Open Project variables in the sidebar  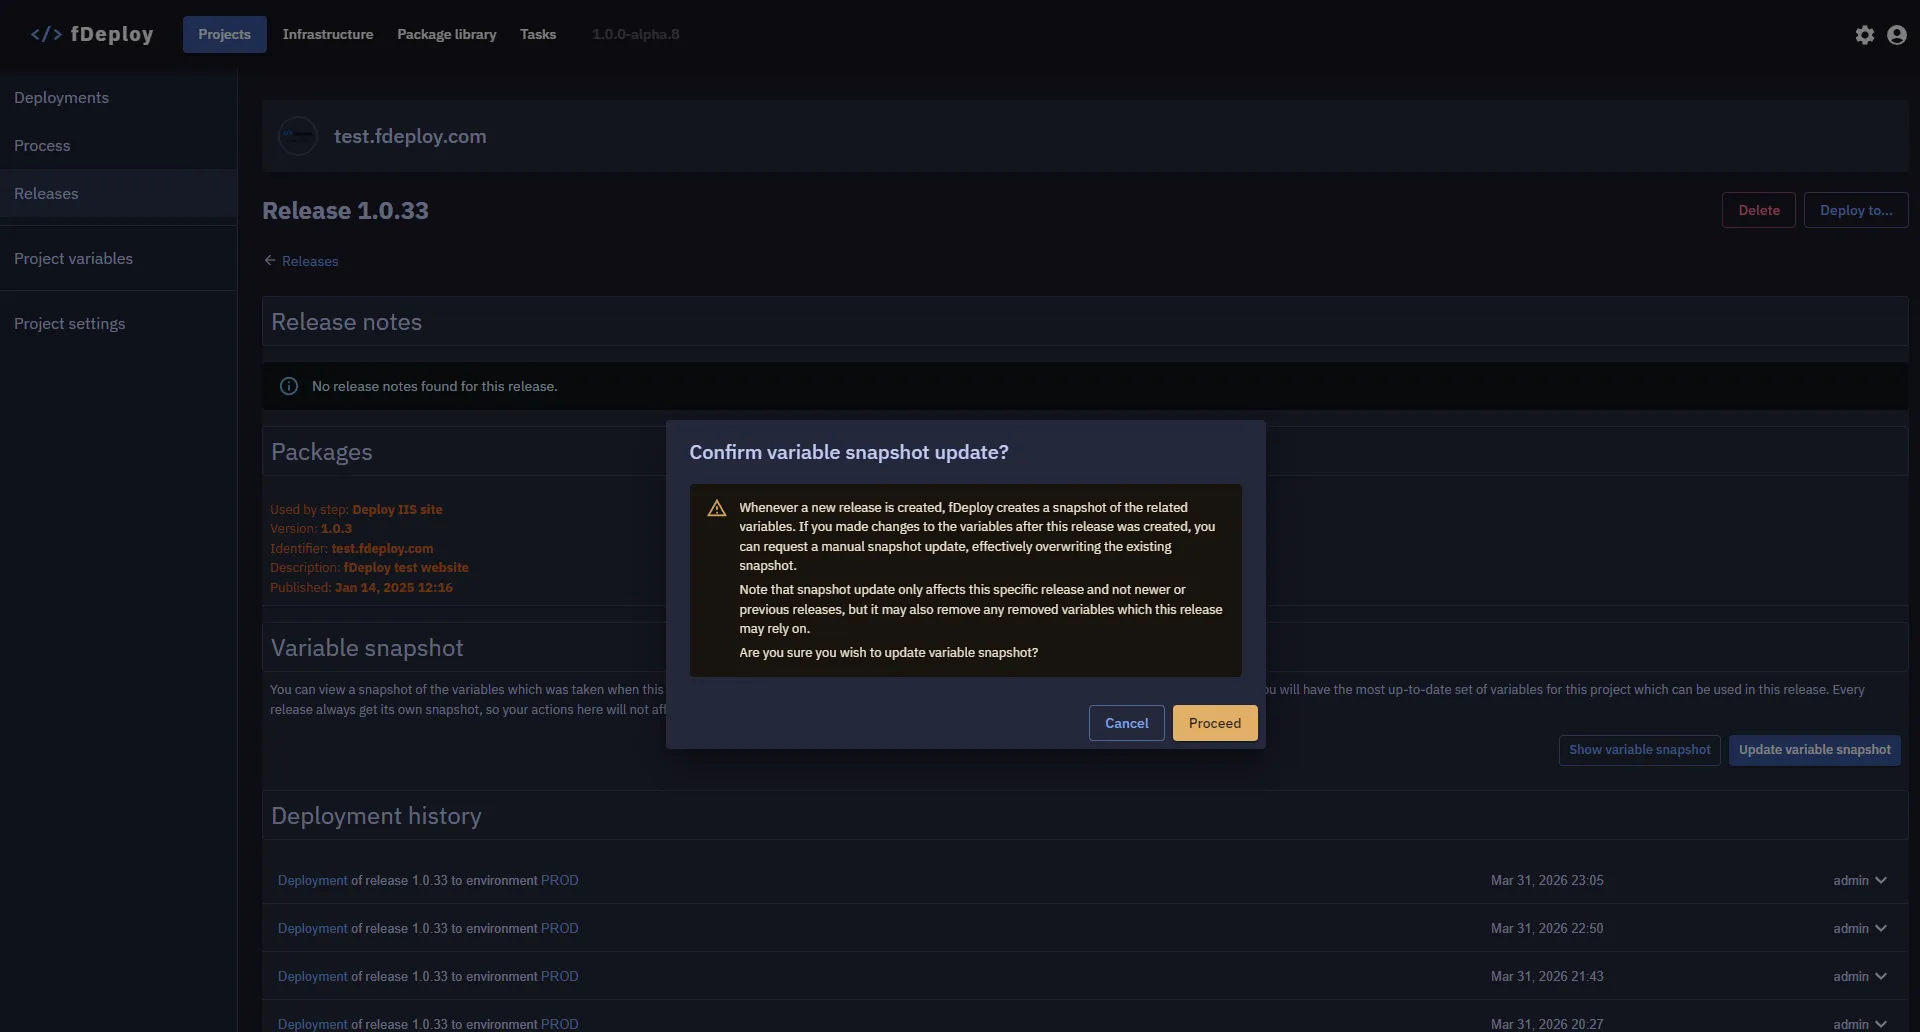(118, 259)
